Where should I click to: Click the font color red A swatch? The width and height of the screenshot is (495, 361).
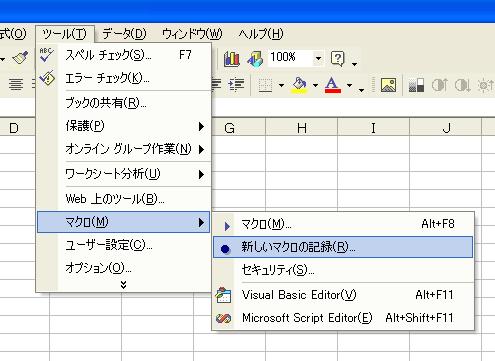pyautogui.click(x=333, y=85)
